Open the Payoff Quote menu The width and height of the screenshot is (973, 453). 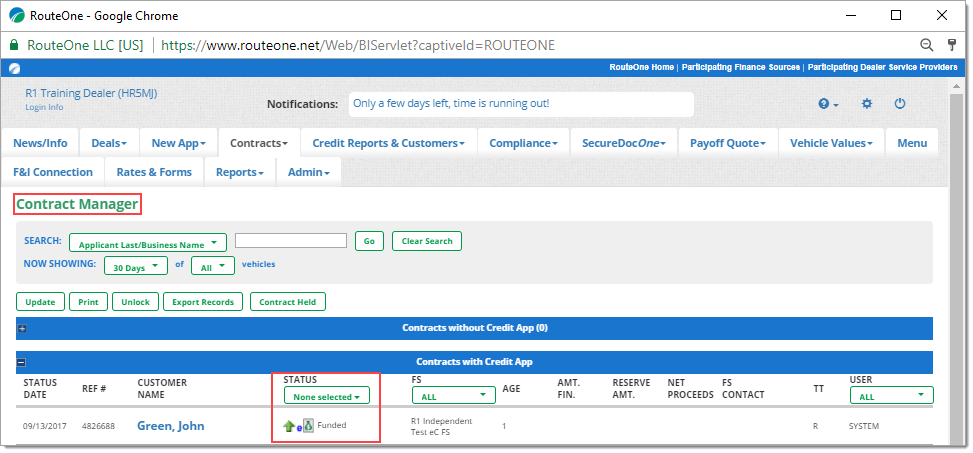coord(728,143)
